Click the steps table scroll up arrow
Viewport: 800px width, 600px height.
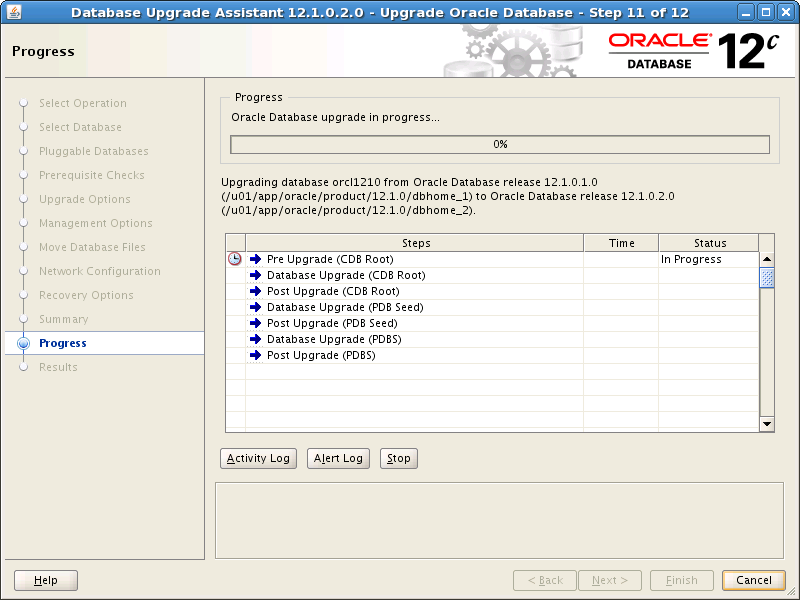(767, 259)
